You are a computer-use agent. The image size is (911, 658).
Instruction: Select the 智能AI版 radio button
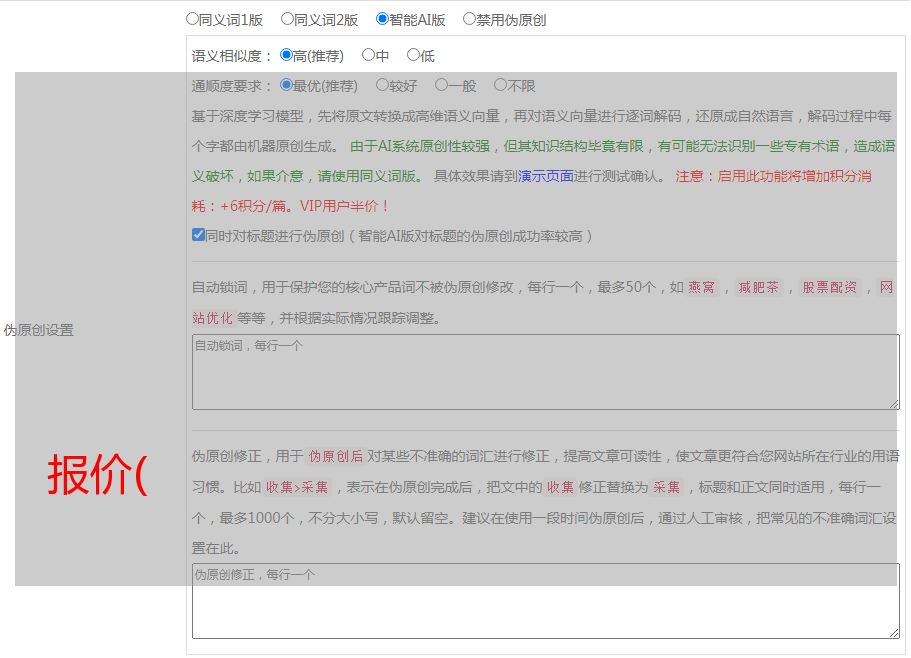[x=382, y=19]
